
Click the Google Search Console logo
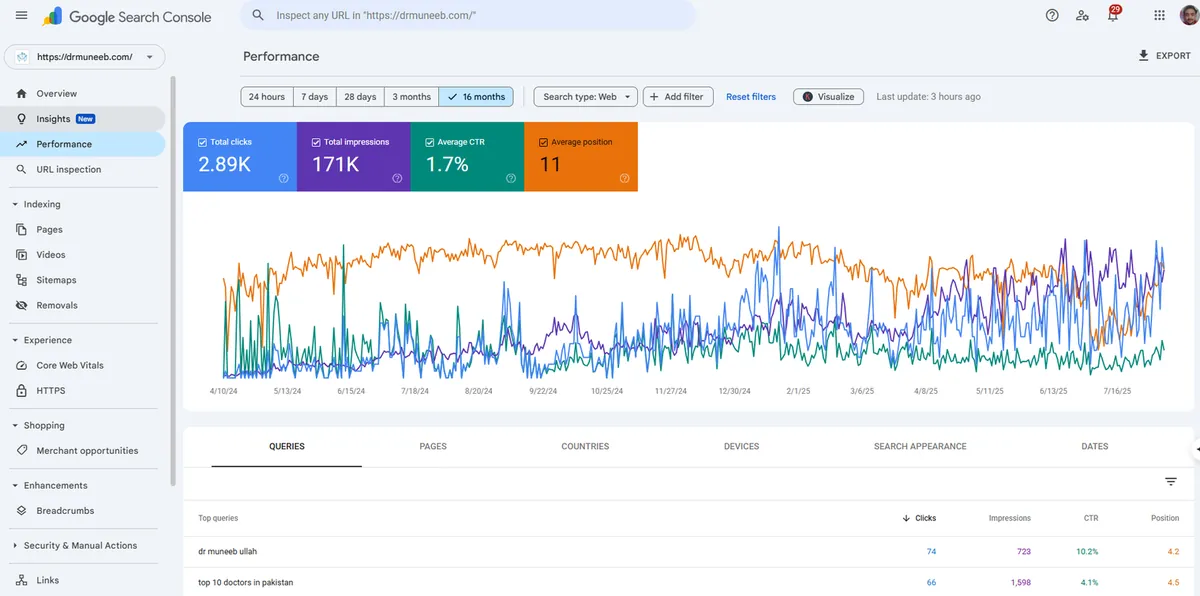pos(127,16)
